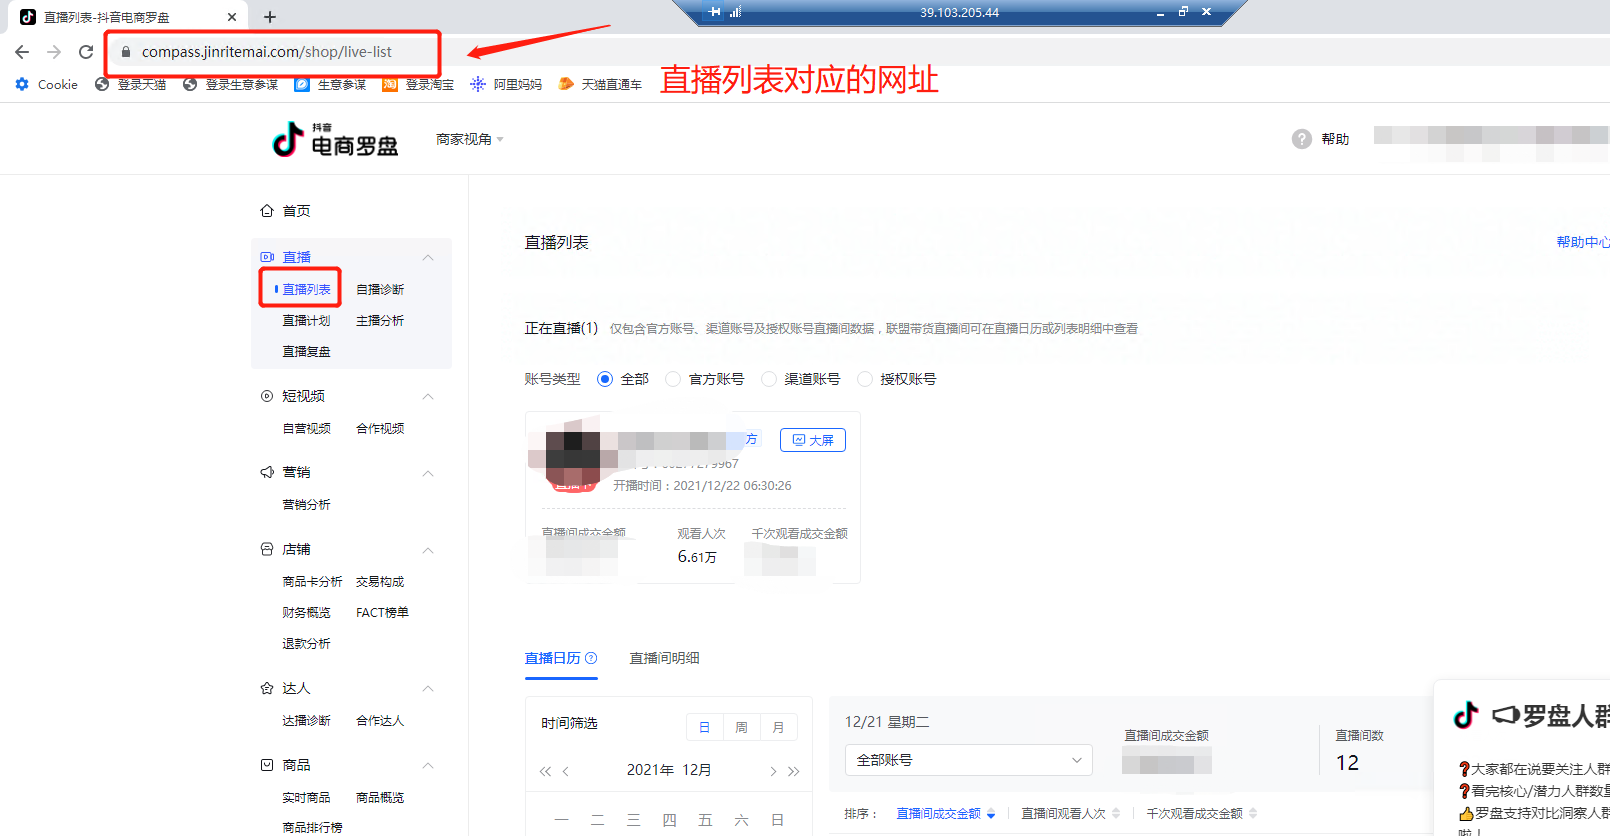
Task: Open the 全部账号 dropdown
Action: pyautogui.click(x=968, y=760)
